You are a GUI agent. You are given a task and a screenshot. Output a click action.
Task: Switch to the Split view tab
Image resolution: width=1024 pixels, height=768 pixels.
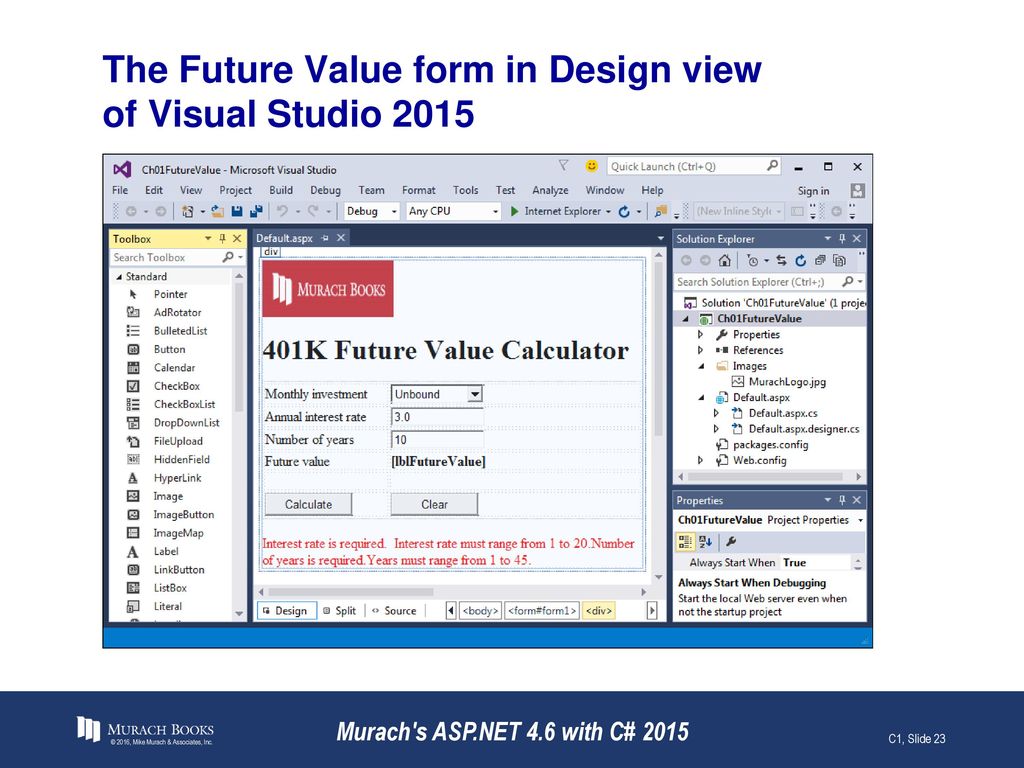pos(340,611)
